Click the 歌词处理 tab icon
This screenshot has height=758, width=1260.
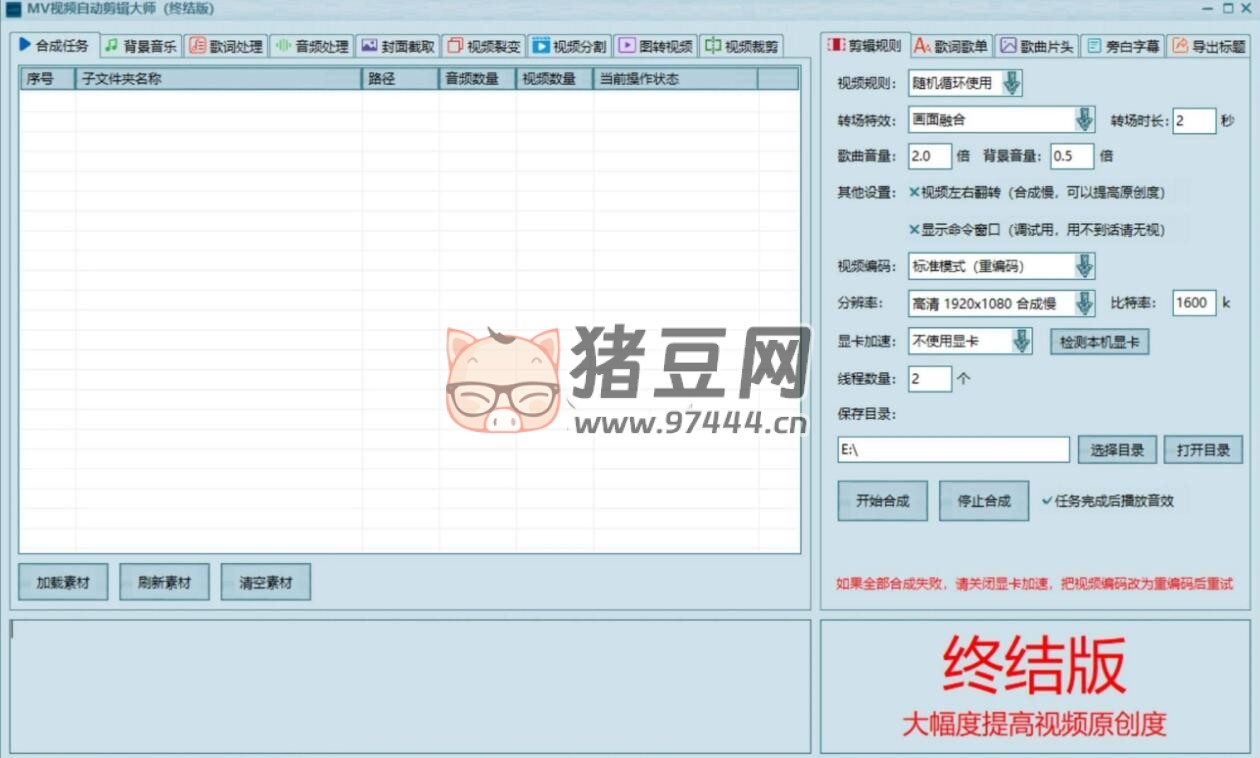[197, 46]
